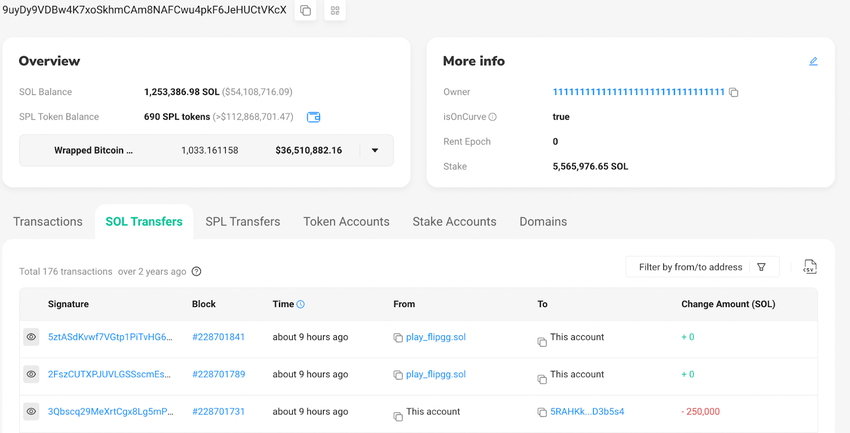Image resolution: width=850 pixels, height=433 pixels.
Task: Open the Owner address link
Action: pyautogui.click(x=638, y=92)
